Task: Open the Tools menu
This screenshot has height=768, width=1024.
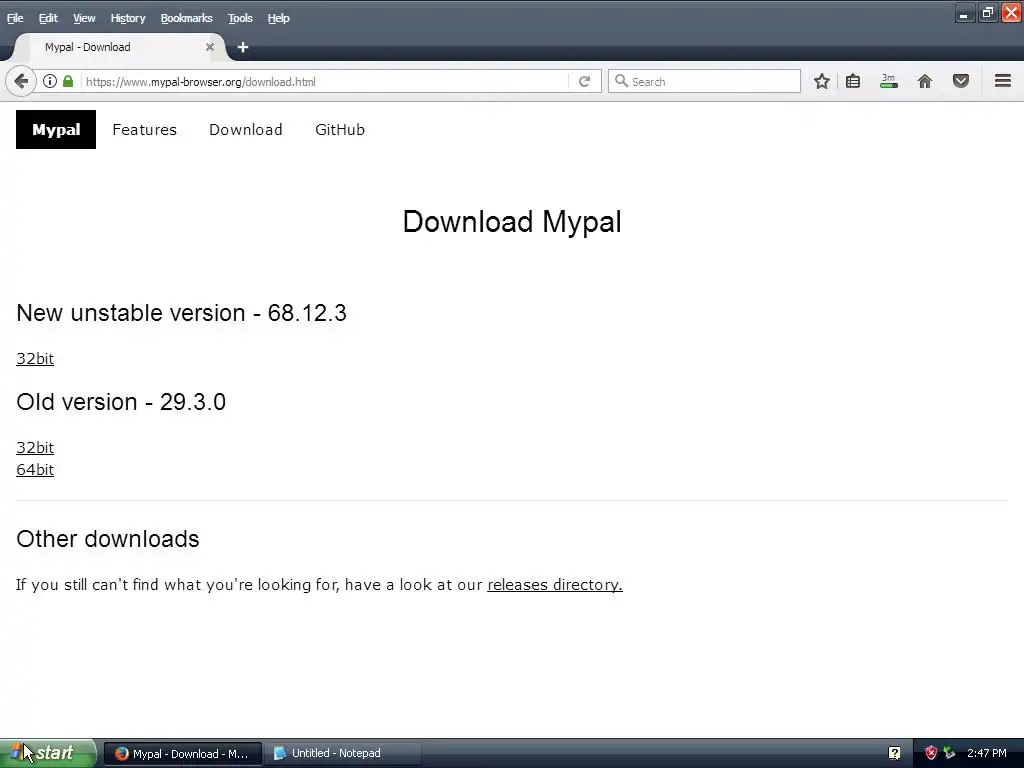Action: 240,18
